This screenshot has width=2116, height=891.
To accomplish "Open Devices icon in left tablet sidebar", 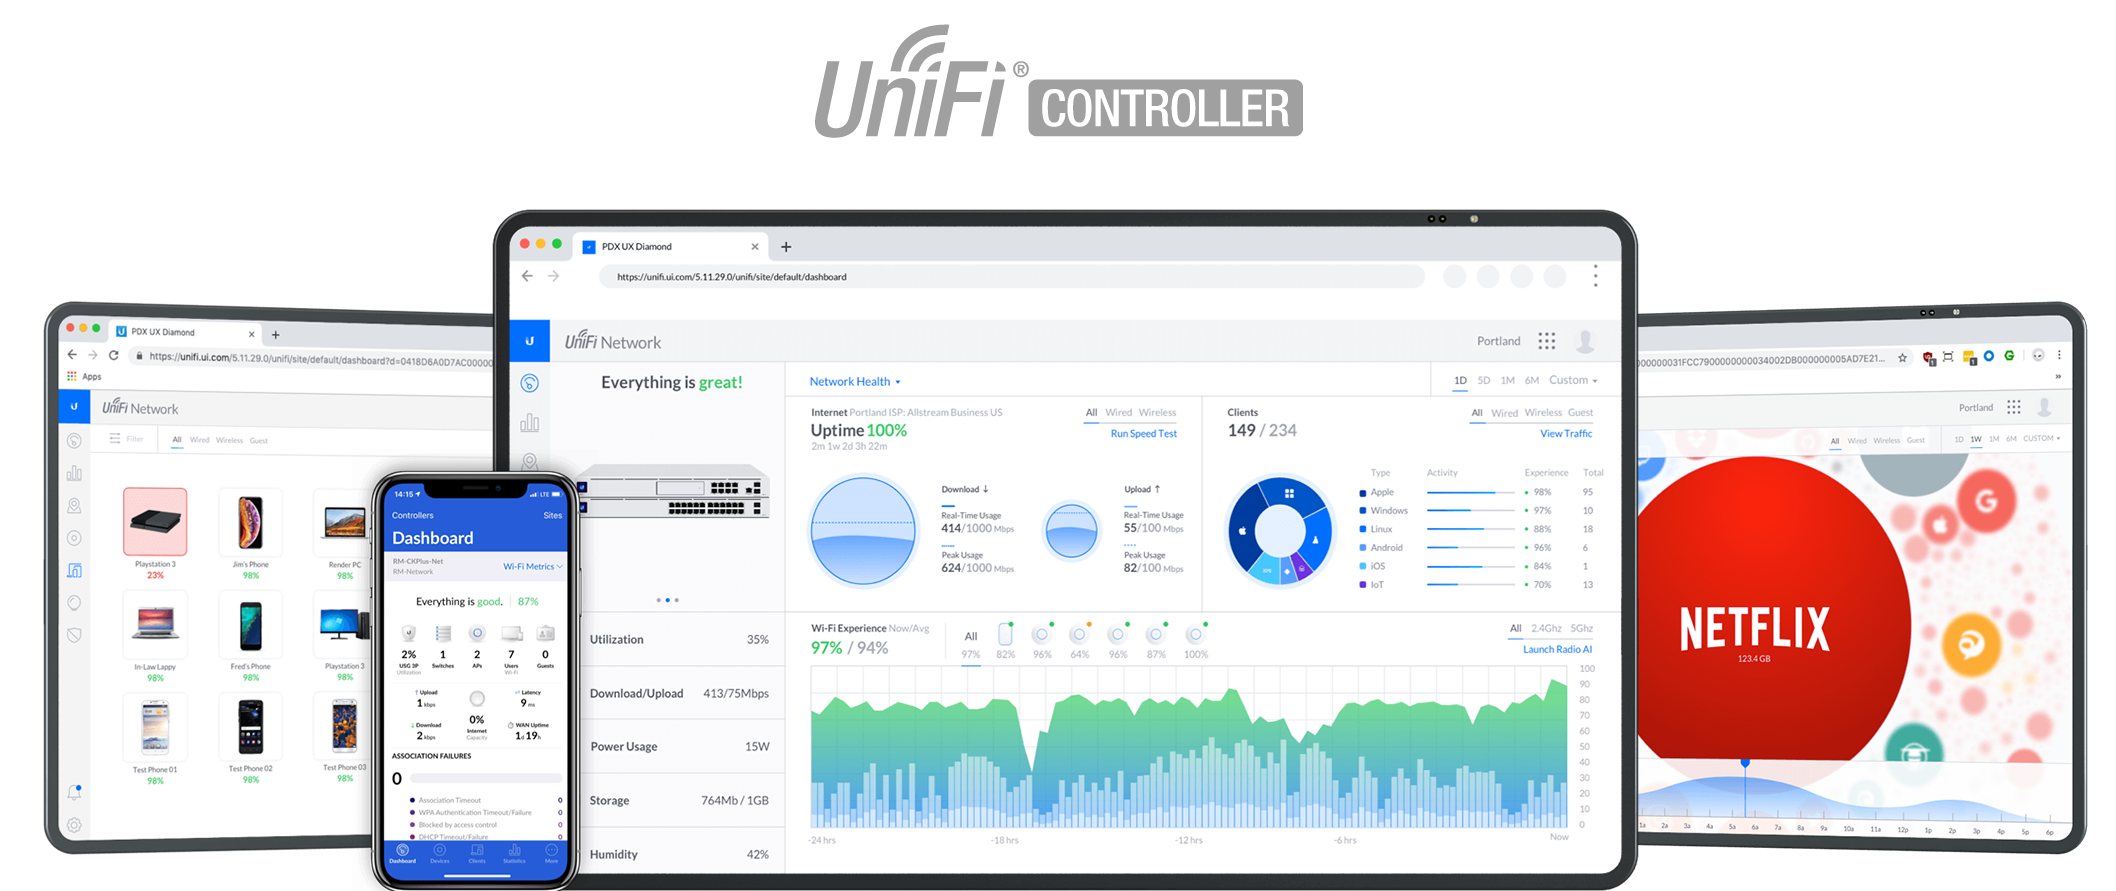I will (75, 538).
